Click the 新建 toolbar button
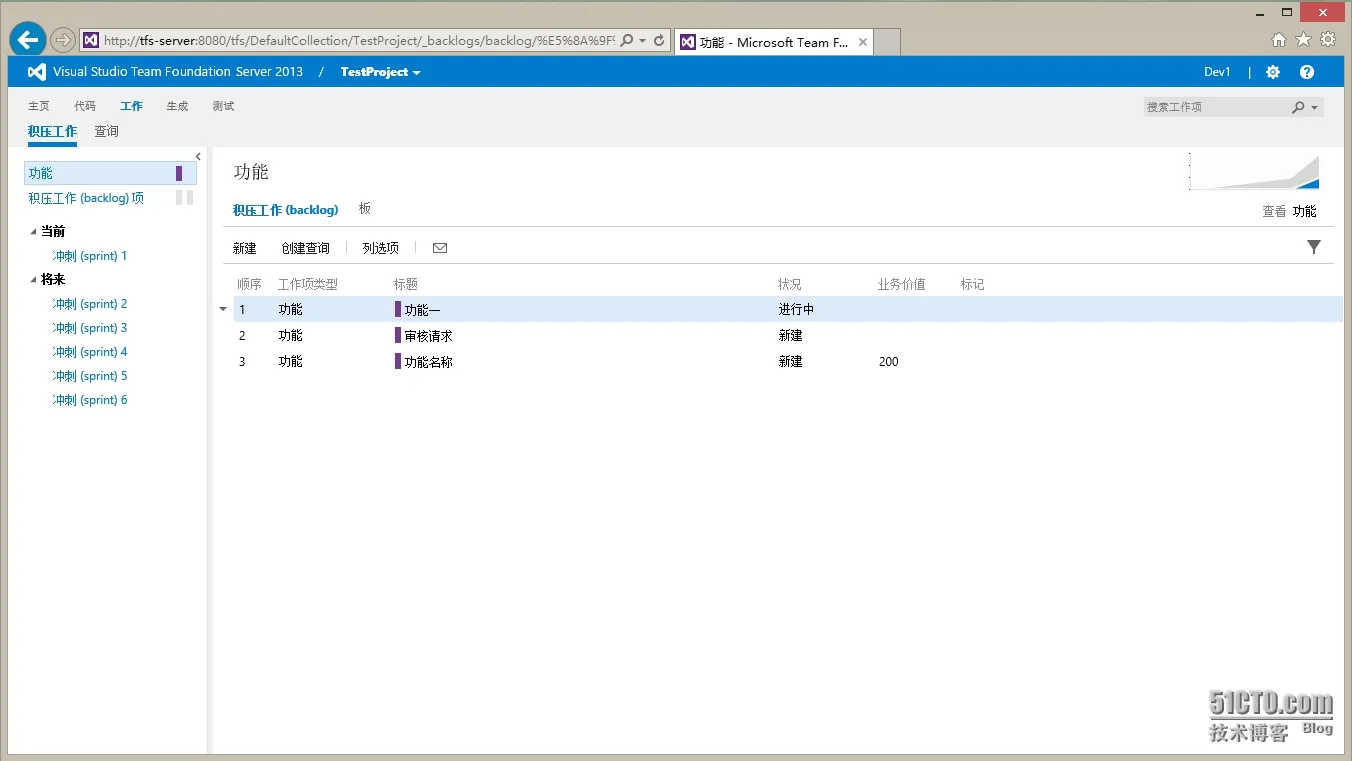Screen dimensions: 1352x761 245,248
